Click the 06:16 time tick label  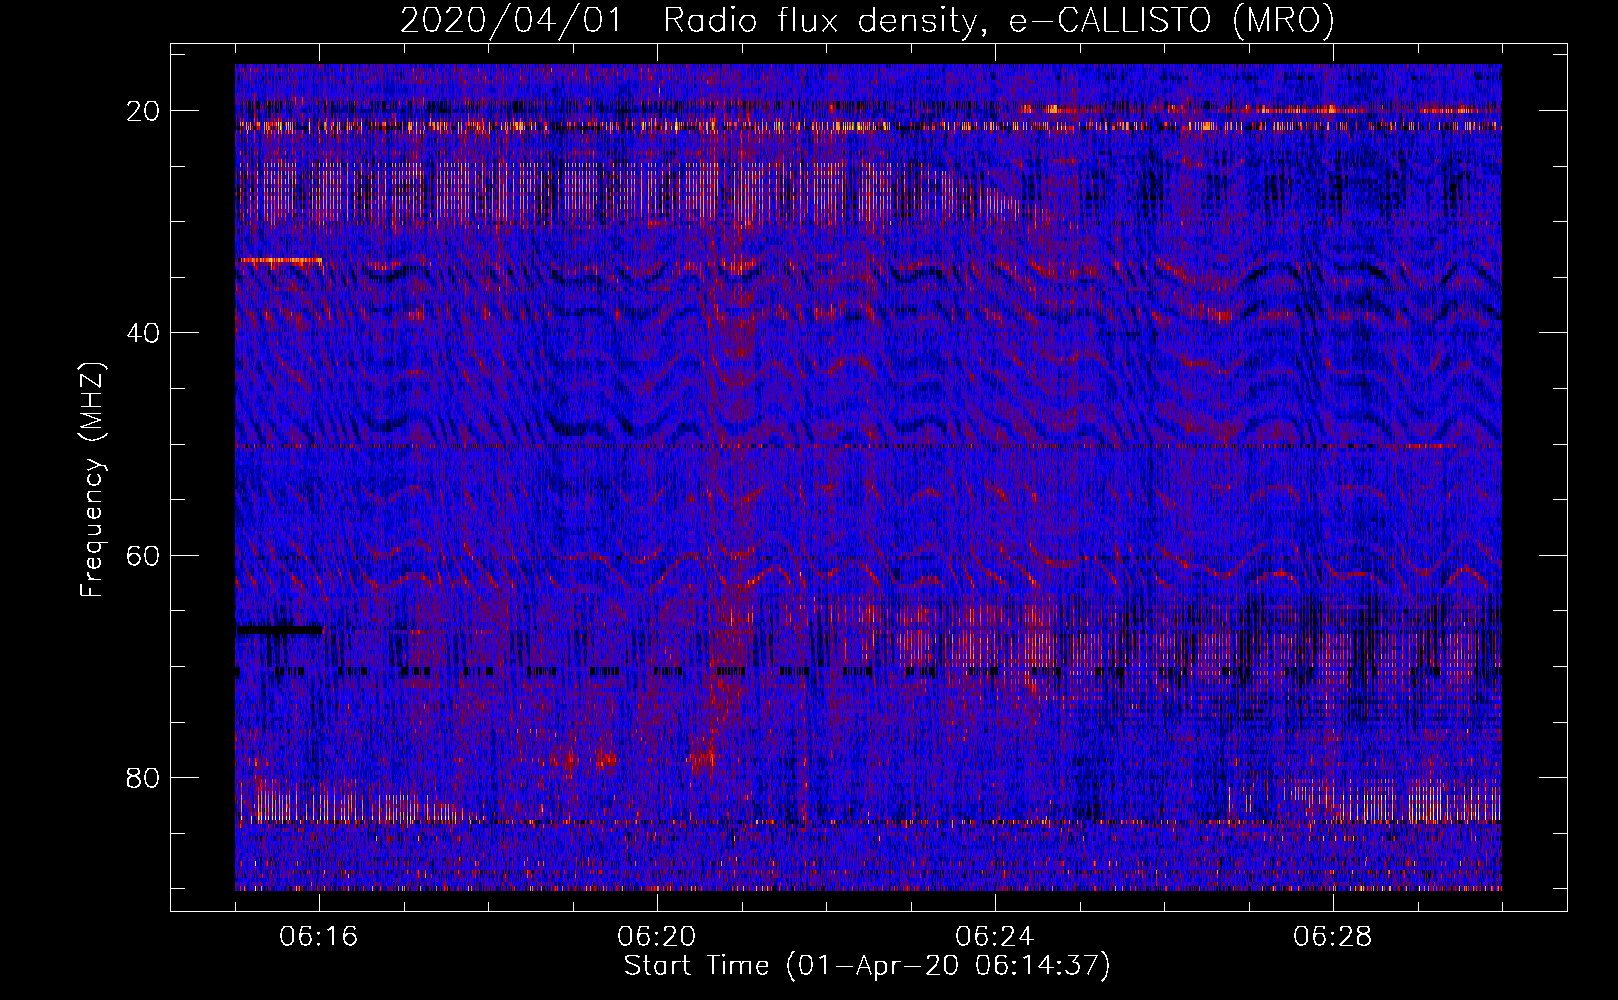319,937
